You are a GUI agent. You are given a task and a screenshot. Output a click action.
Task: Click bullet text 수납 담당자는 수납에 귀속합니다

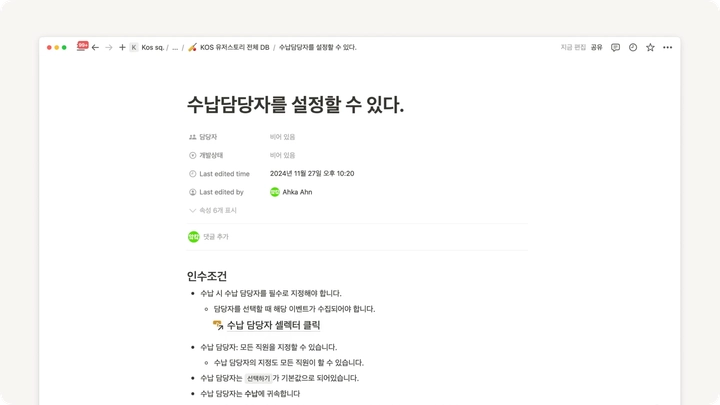tap(250, 394)
